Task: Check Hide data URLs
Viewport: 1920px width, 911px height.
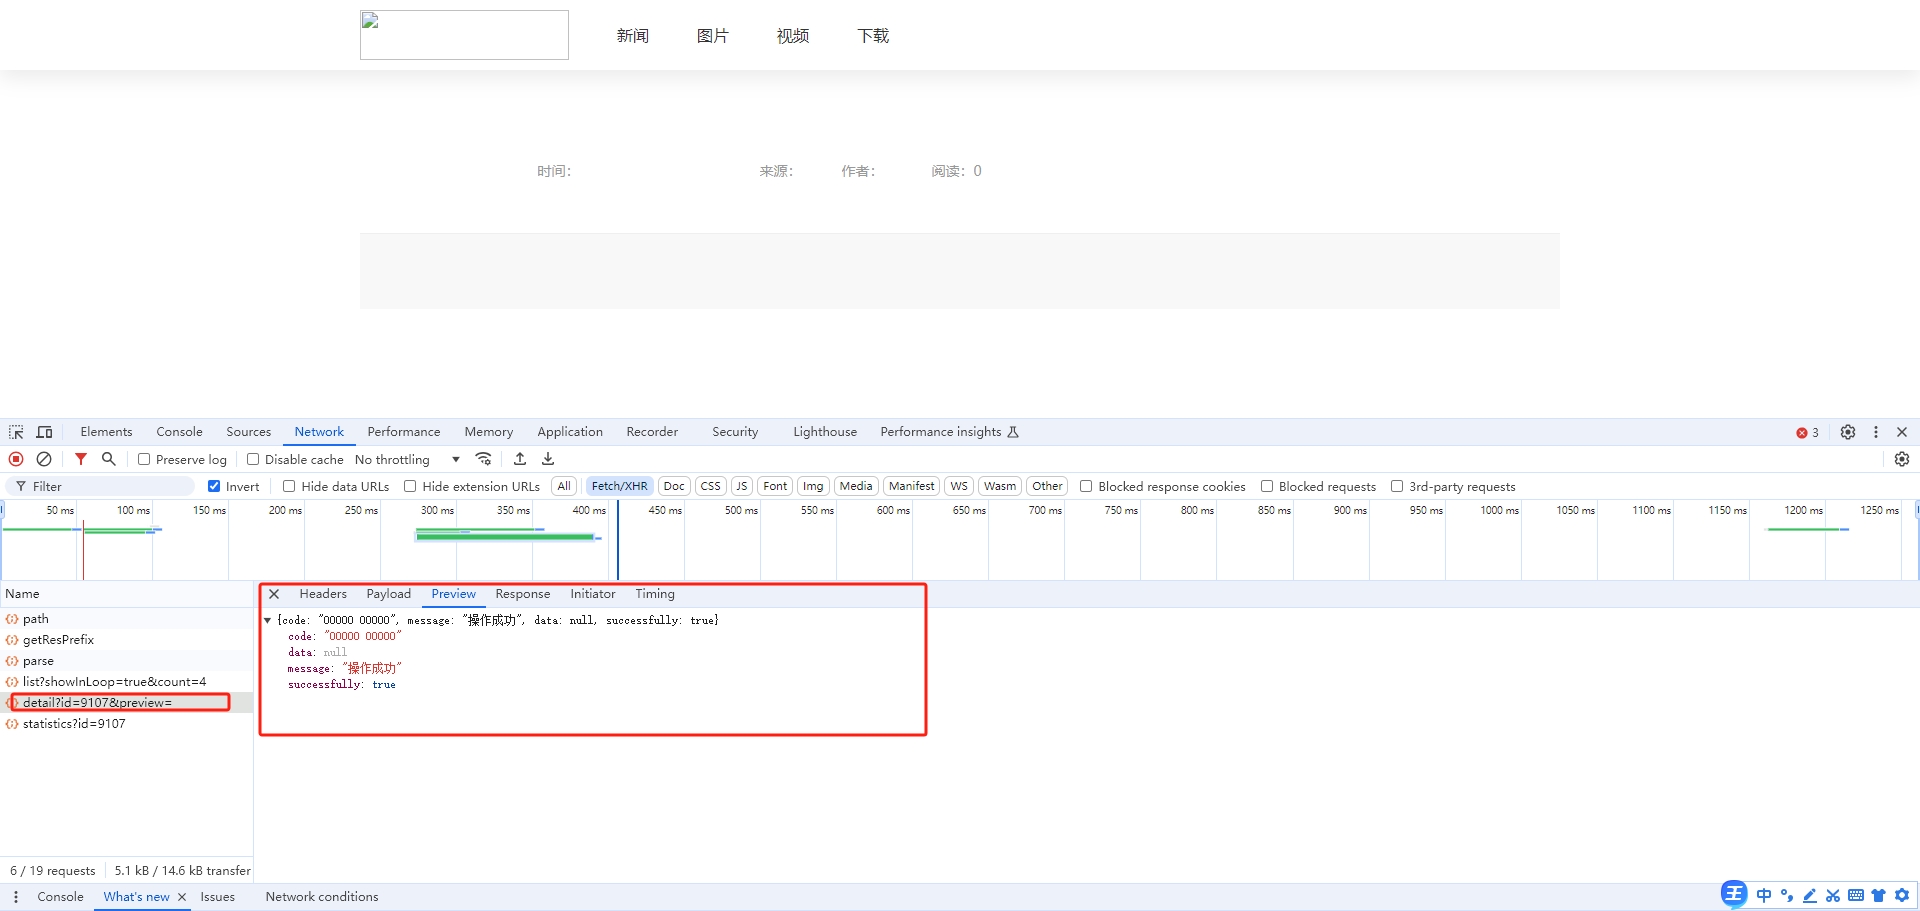Action: pyautogui.click(x=289, y=486)
